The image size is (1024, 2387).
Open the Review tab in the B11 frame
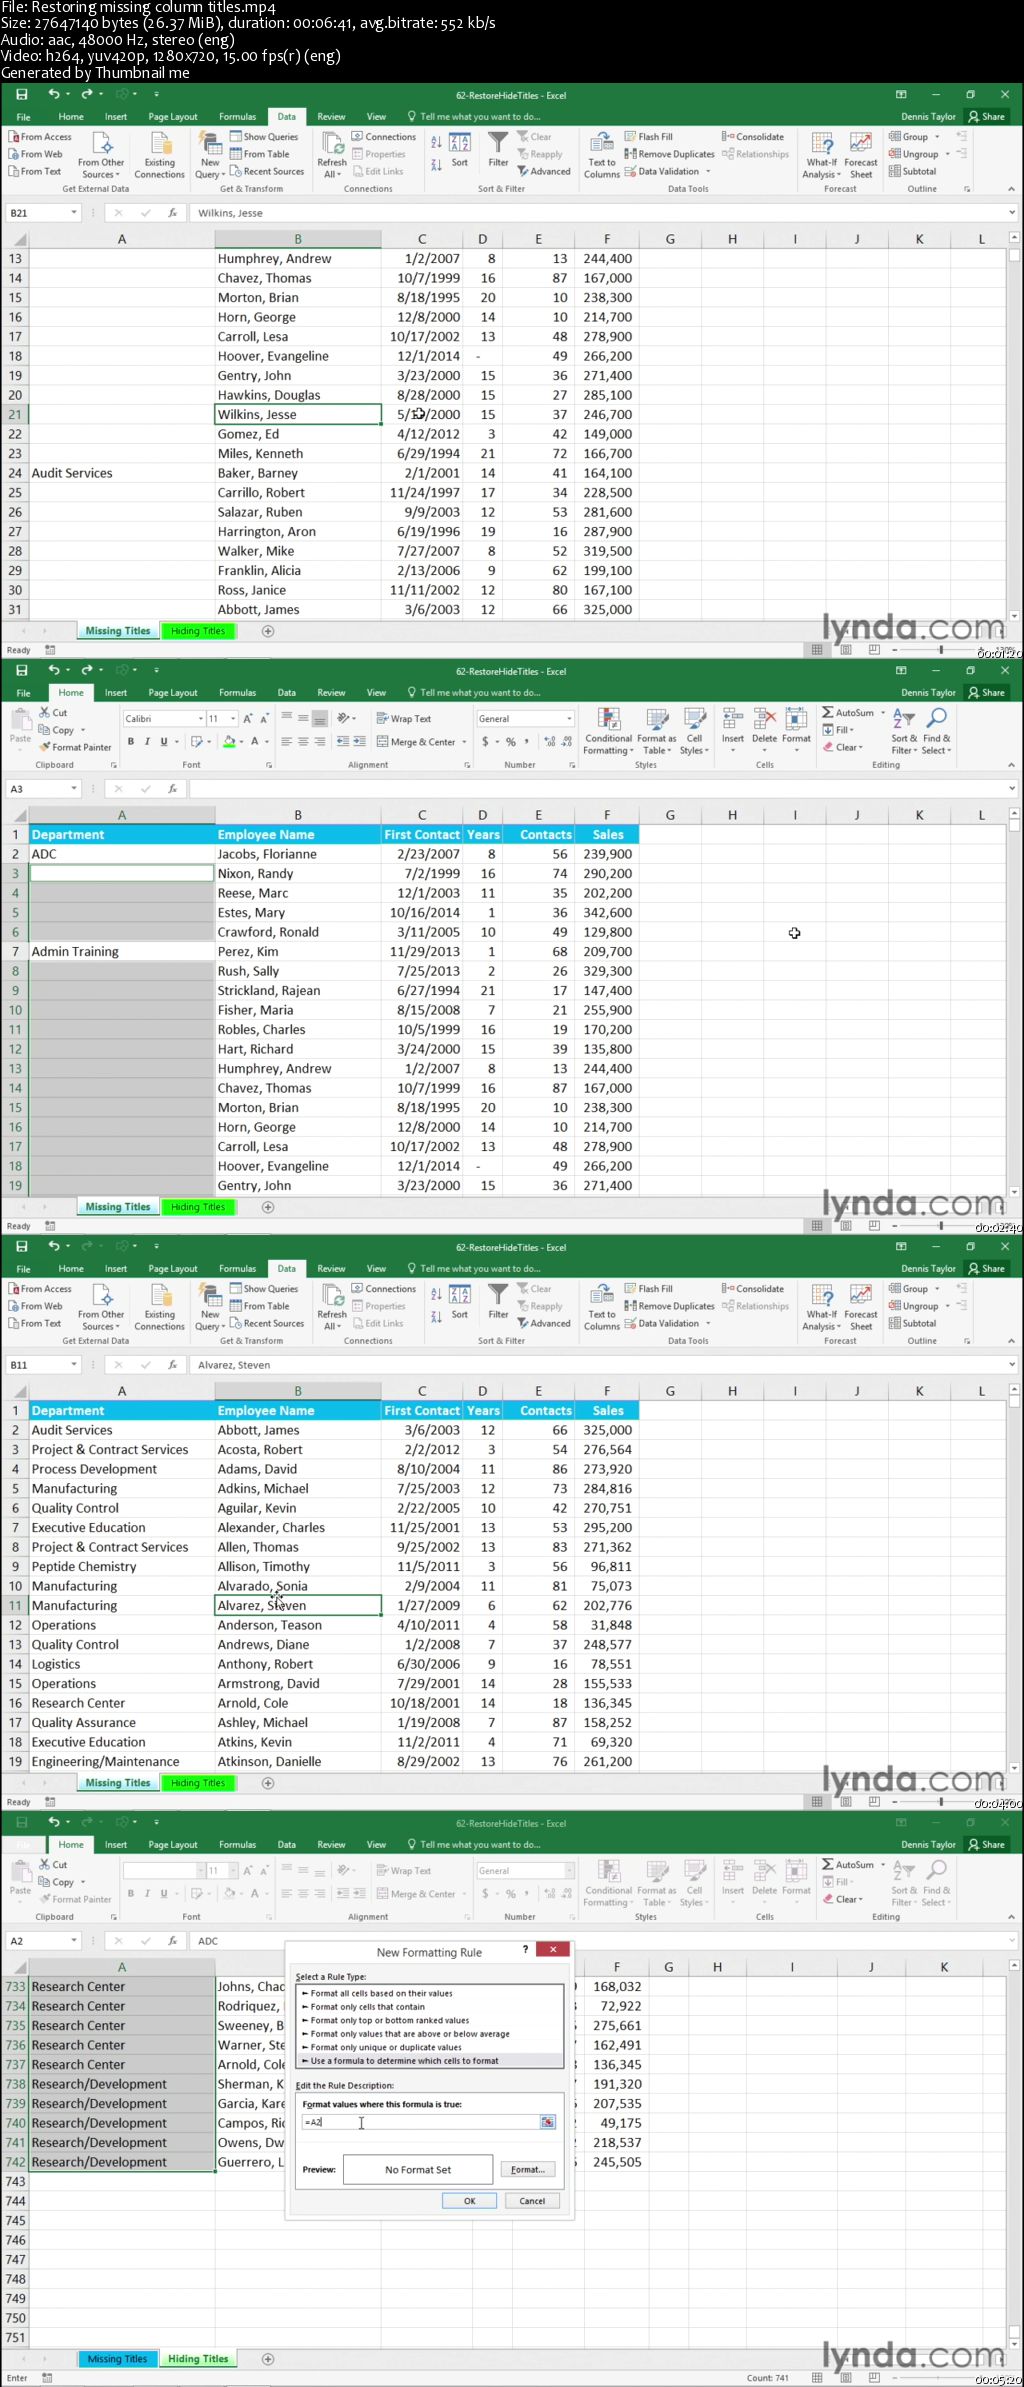[x=331, y=1268]
